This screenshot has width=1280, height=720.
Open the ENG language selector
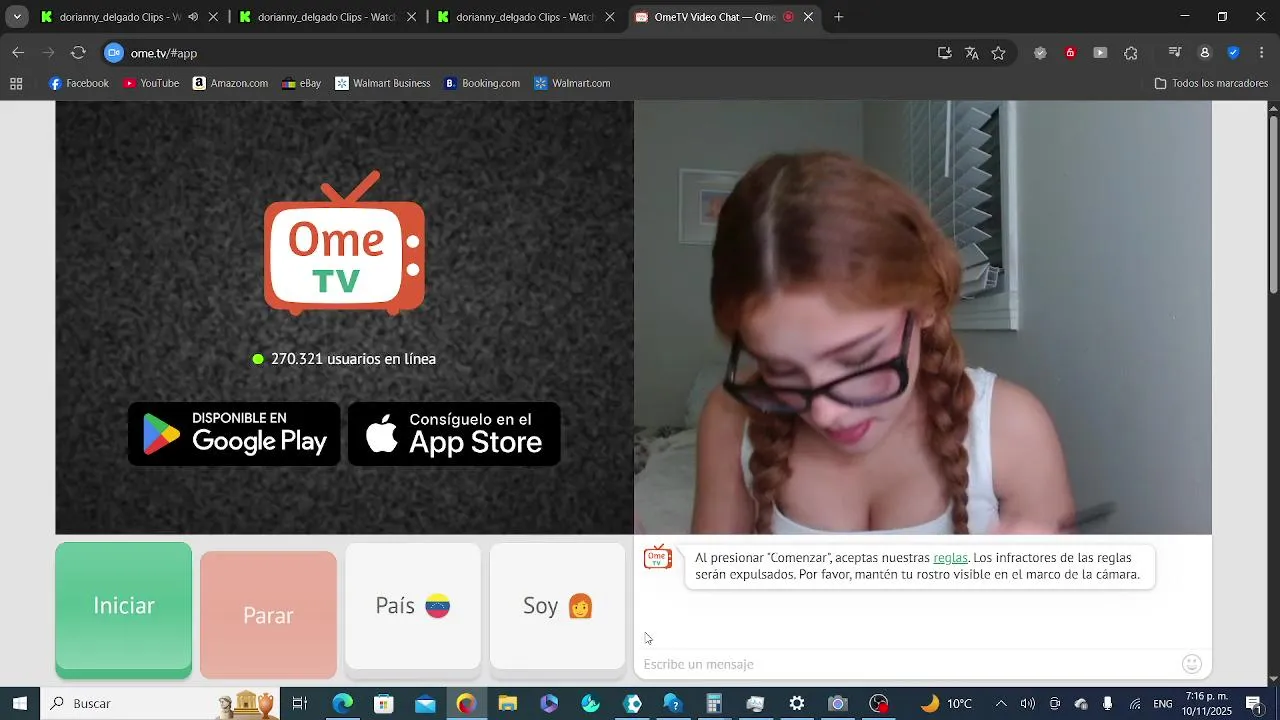point(1163,703)
